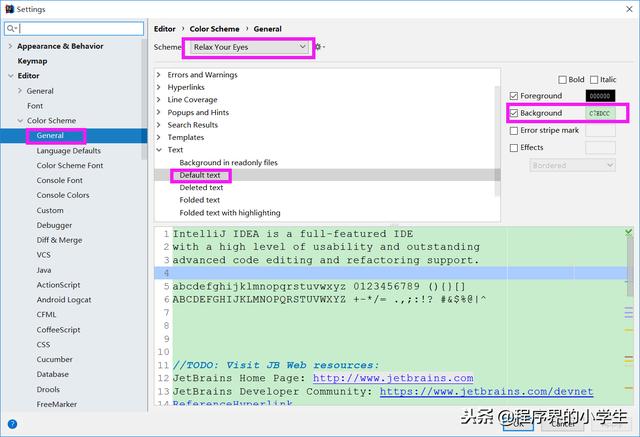
Task: Select CSS color scheme page
Action: (43, 344)
